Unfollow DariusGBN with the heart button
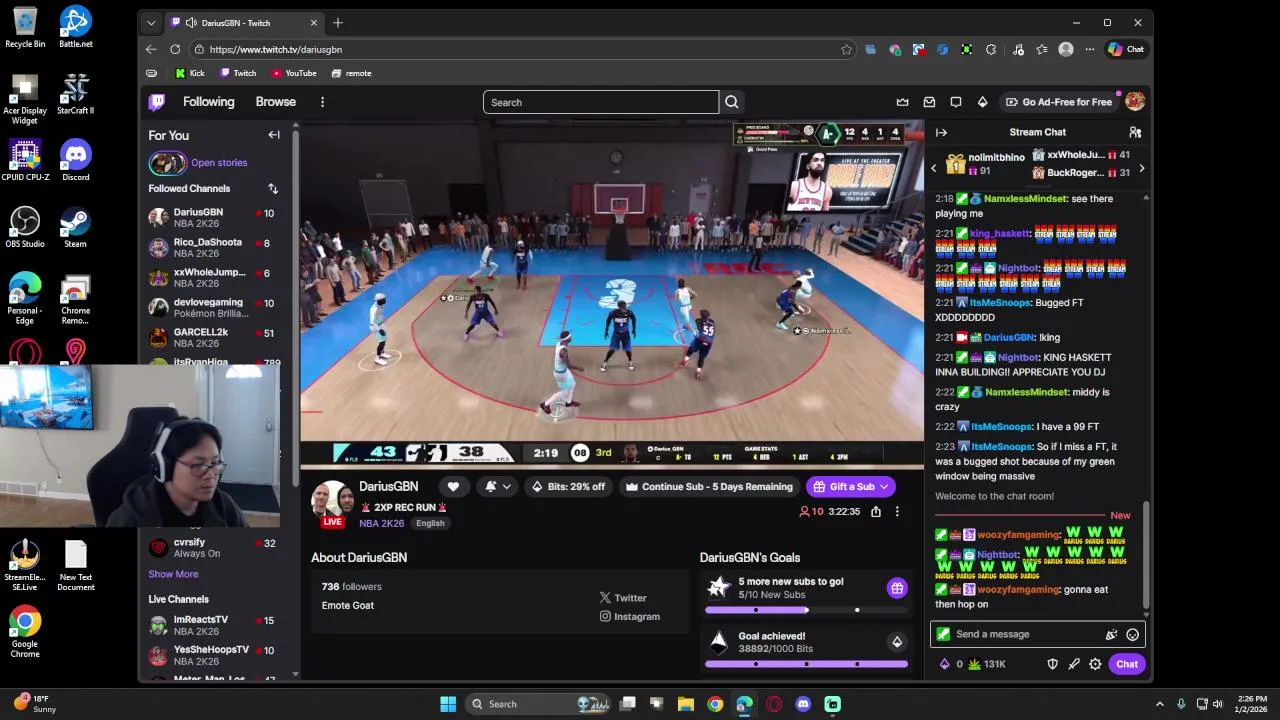 point(453,486)
